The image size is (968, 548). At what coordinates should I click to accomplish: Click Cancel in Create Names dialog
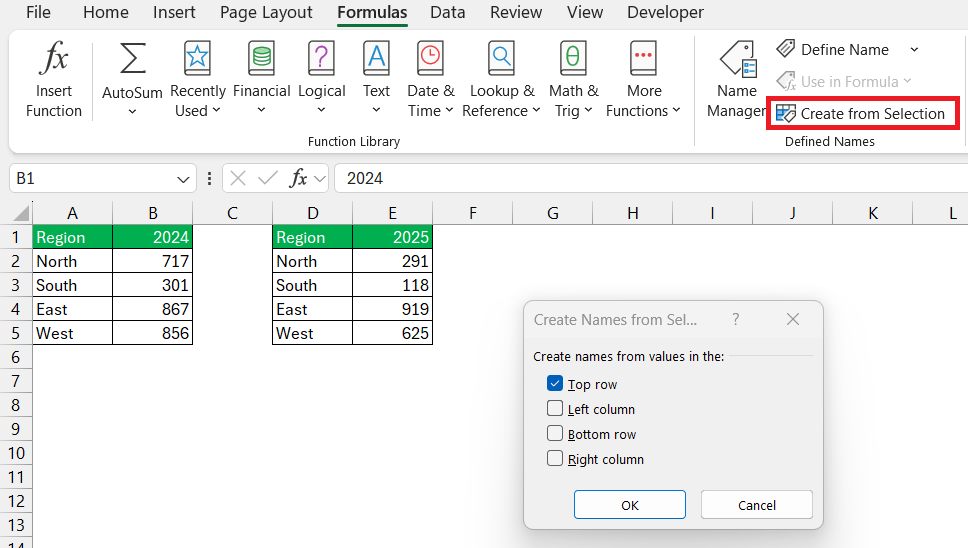coord(757,505)
